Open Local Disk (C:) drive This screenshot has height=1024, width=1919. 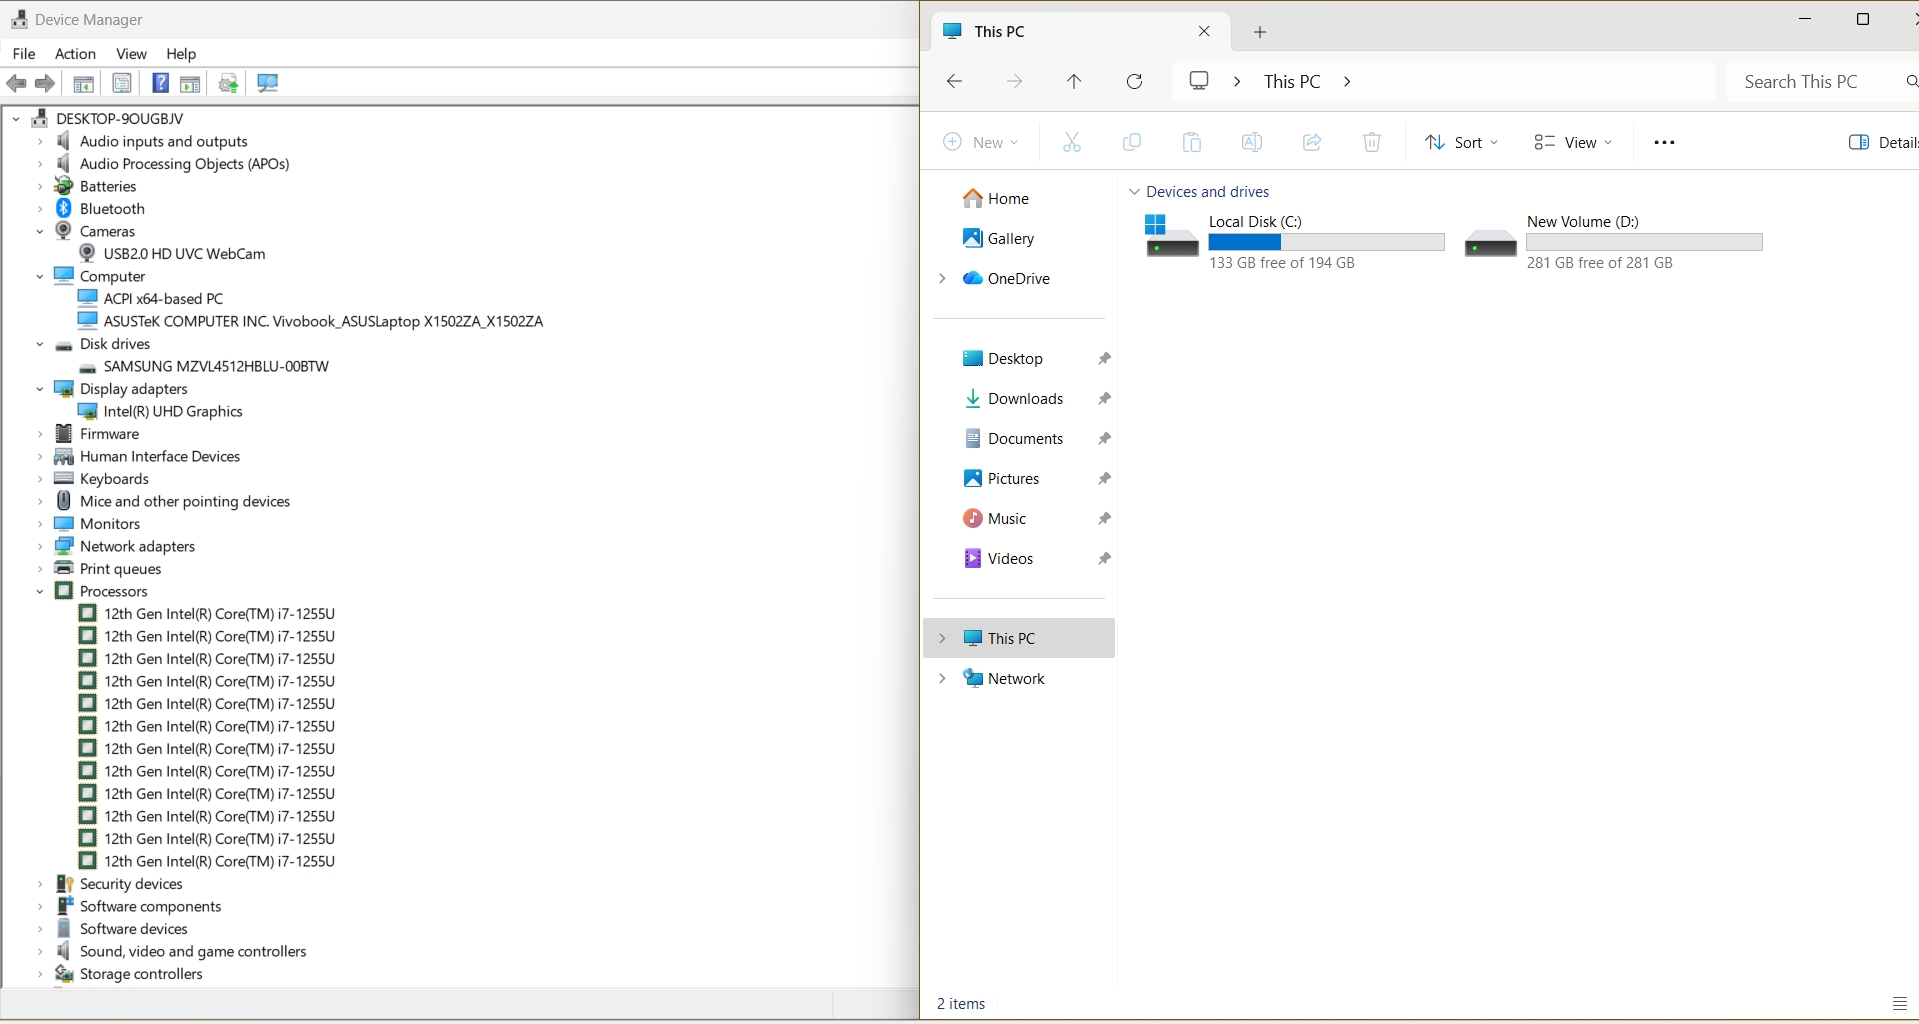[x=1255, y=222]
